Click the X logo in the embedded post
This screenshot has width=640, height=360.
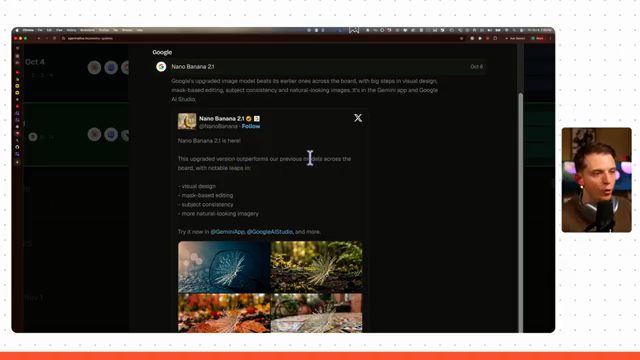358,118
